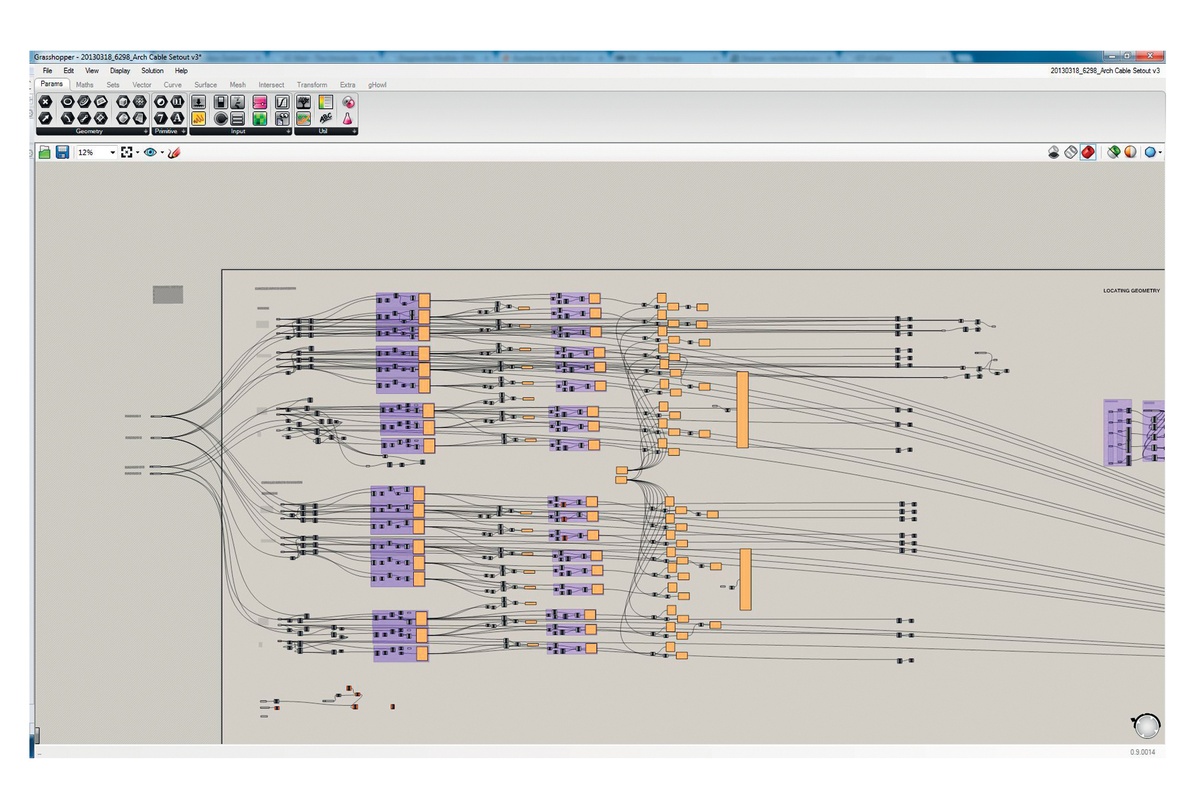Screen dimensions: 1200x800
Task: Click the 0.9.0014 version text
Action: (x=1142, y=751)
